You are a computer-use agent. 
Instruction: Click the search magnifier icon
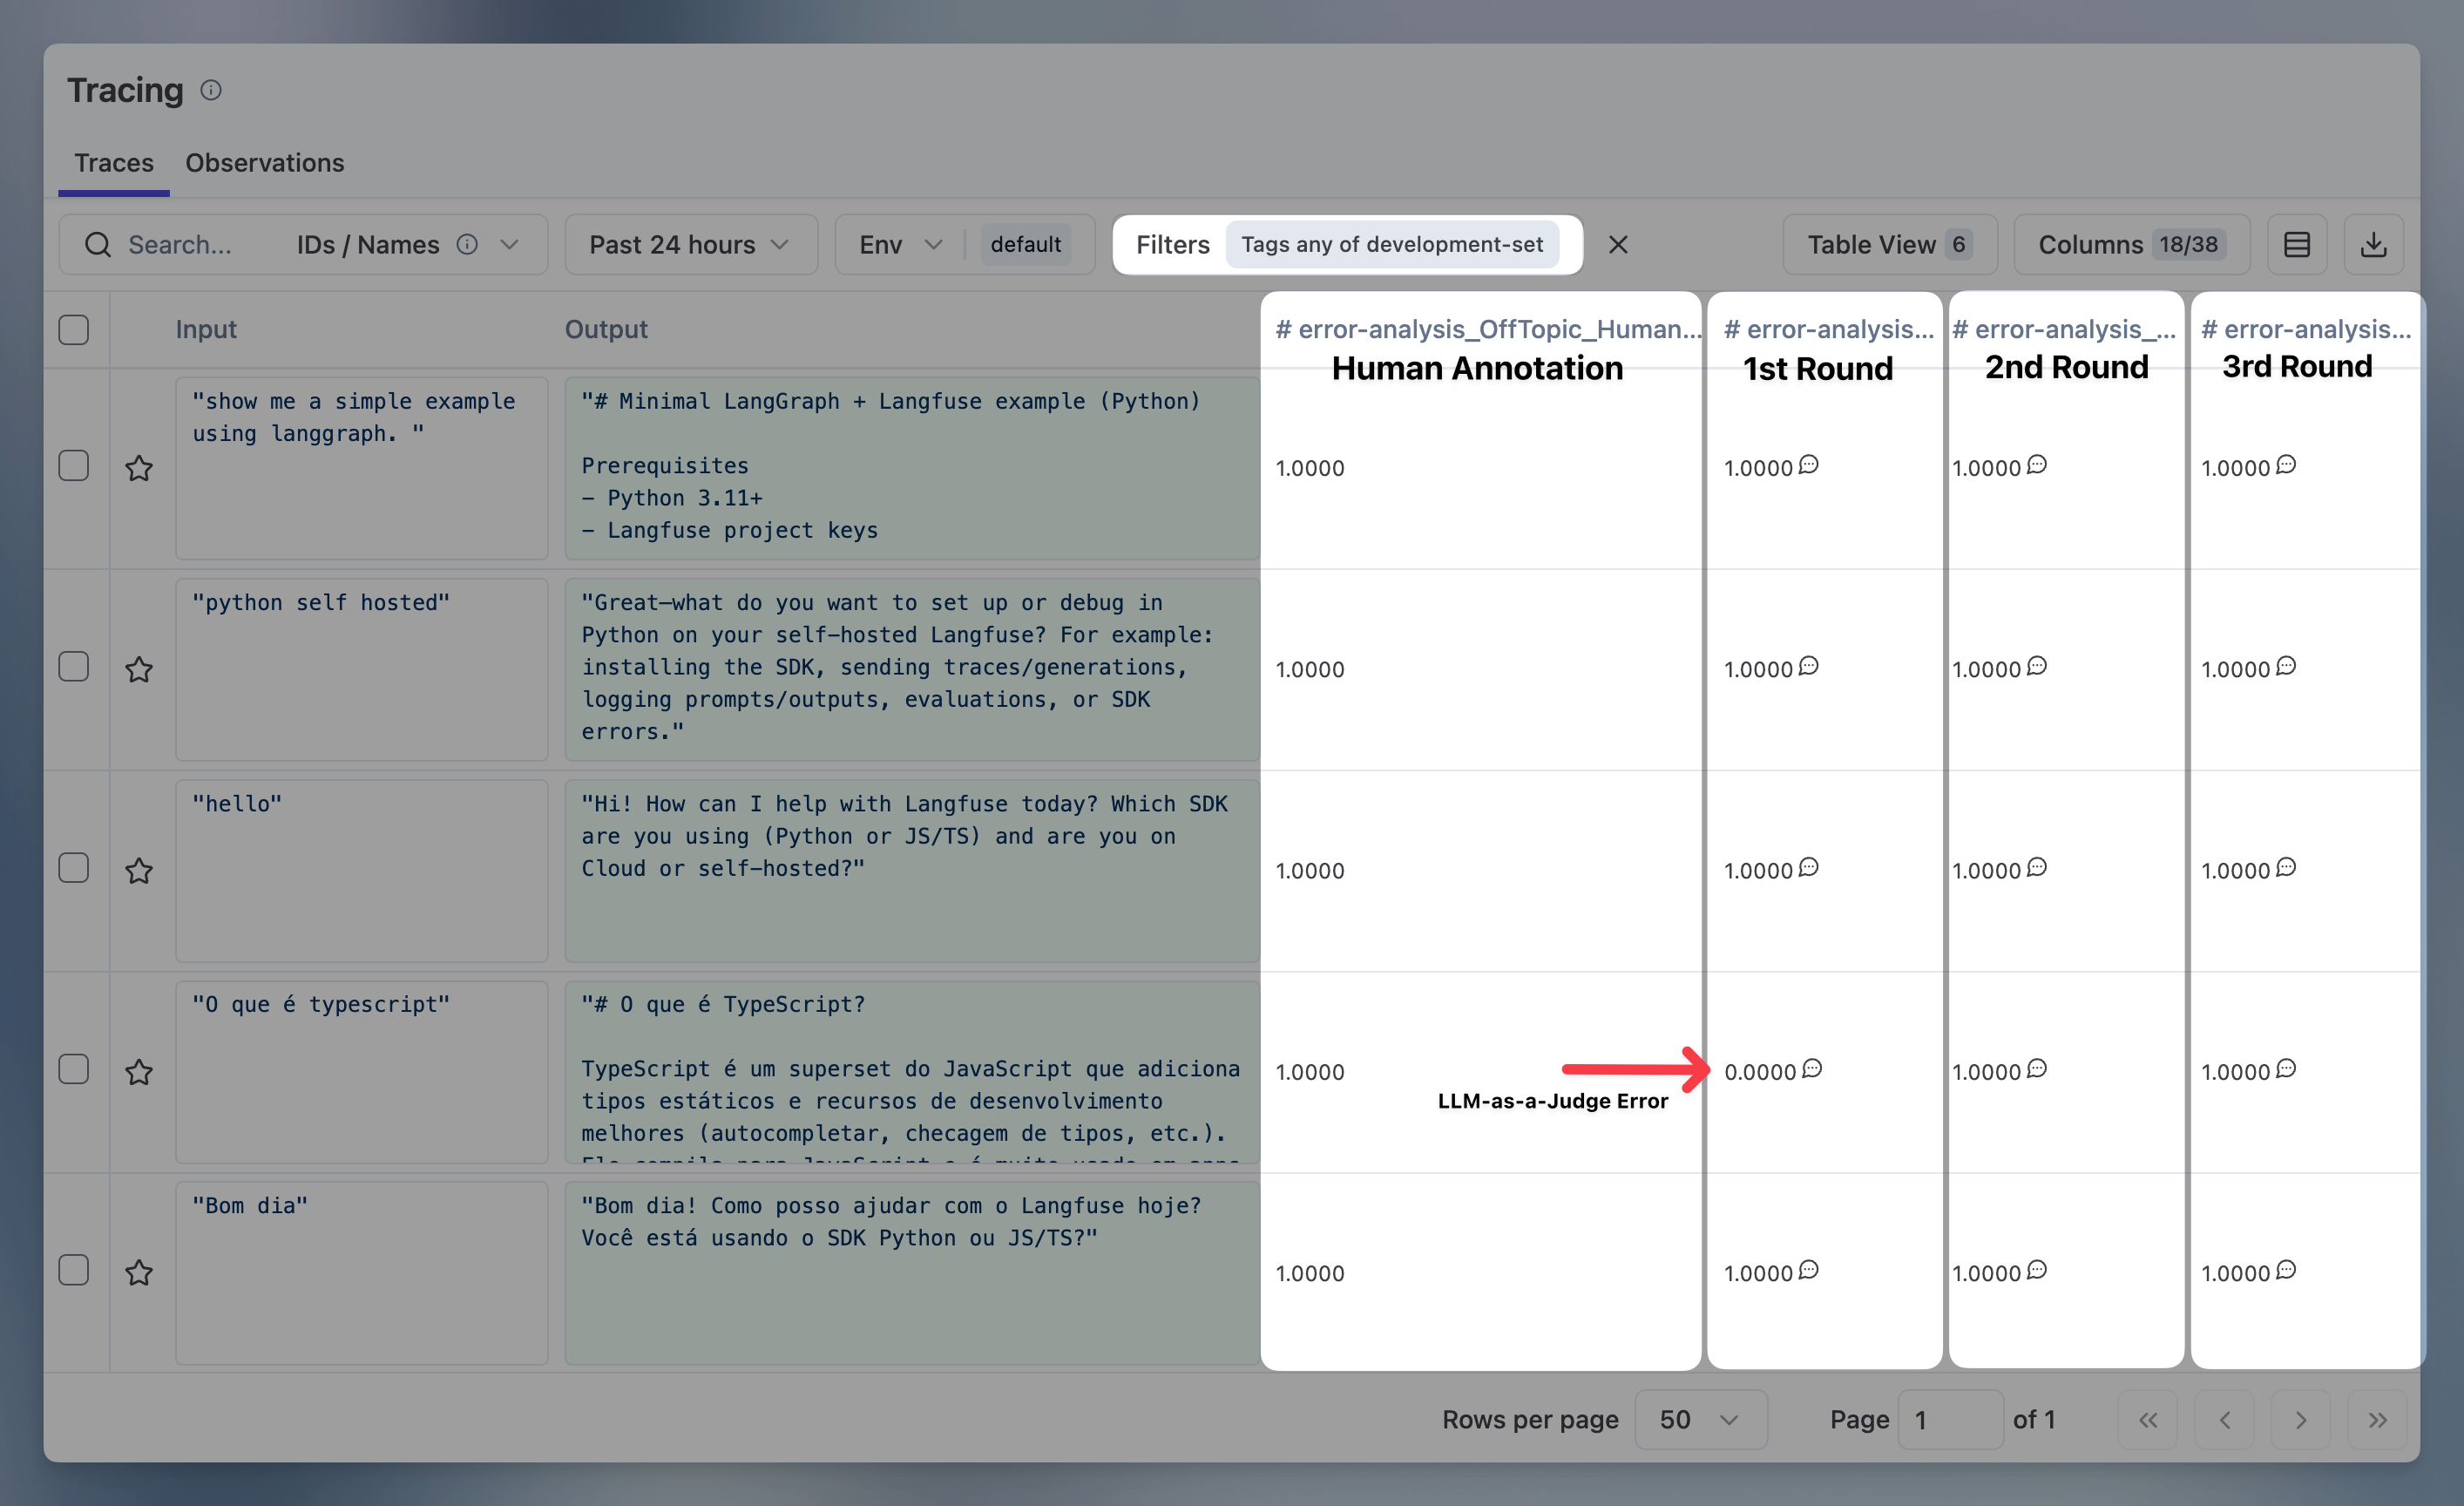[99, 244]
